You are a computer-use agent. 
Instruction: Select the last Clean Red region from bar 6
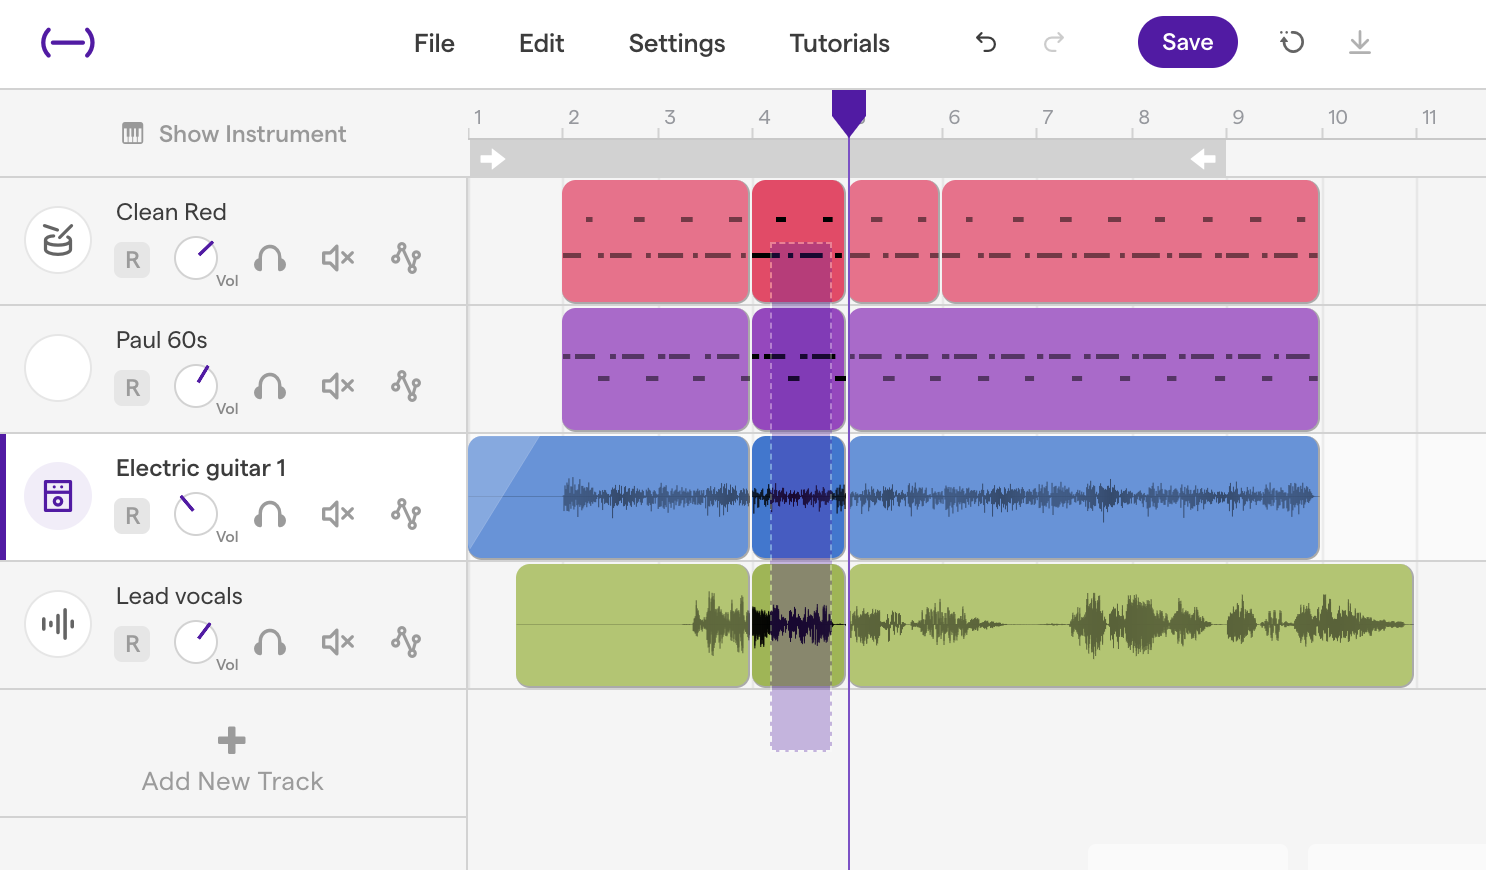pyautogui.click(x=1131, y=241)
